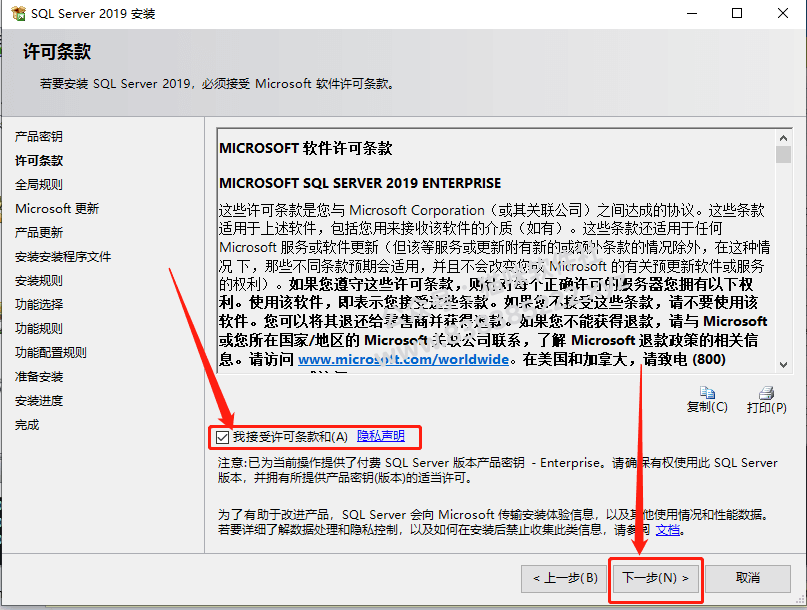Select the 安装安装程序文件 step in sidebar
Screen dimensions: 807x610
tap(63, 256)
